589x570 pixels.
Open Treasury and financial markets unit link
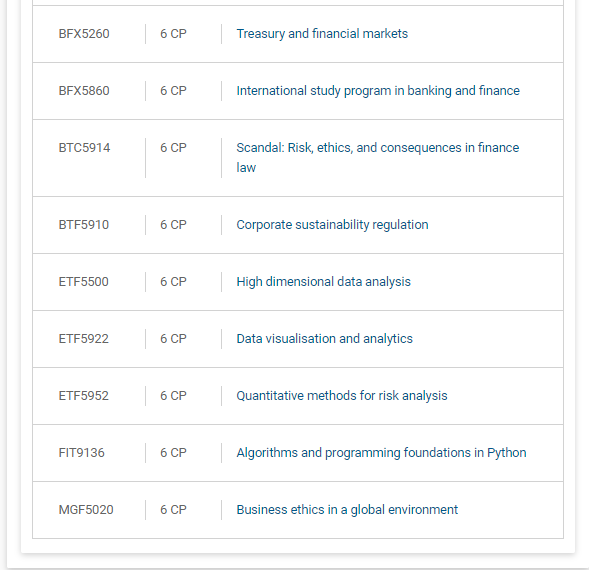[322, 34]
